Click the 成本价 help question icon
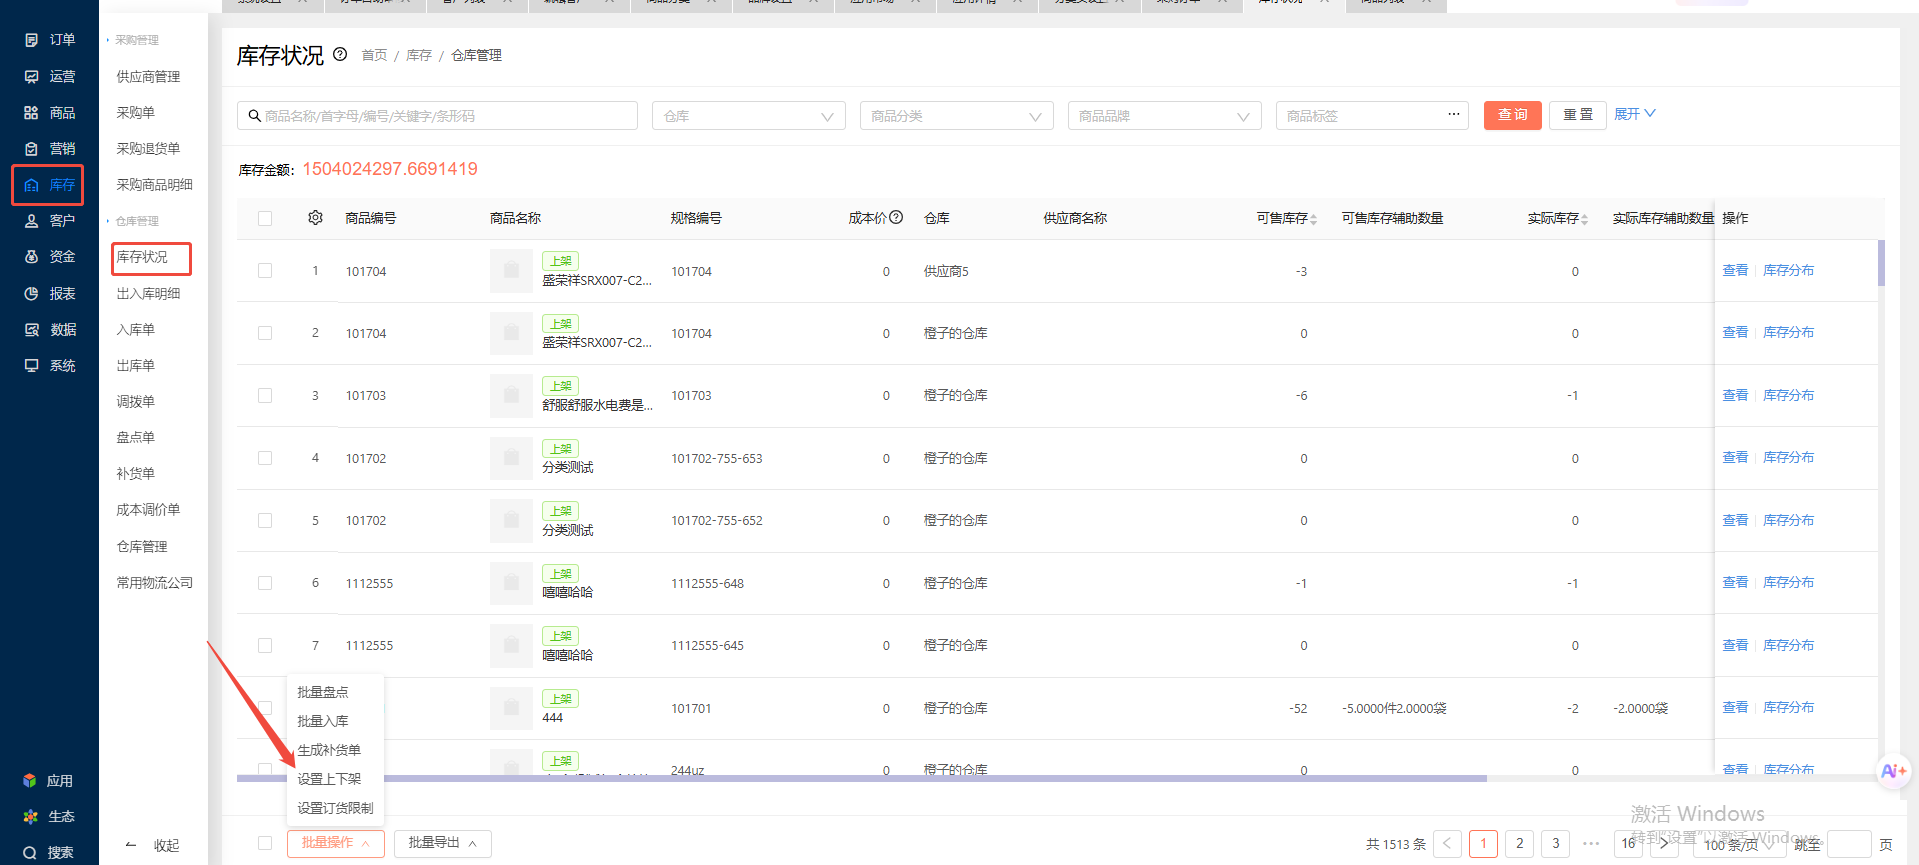 click(x=896, y=217)
